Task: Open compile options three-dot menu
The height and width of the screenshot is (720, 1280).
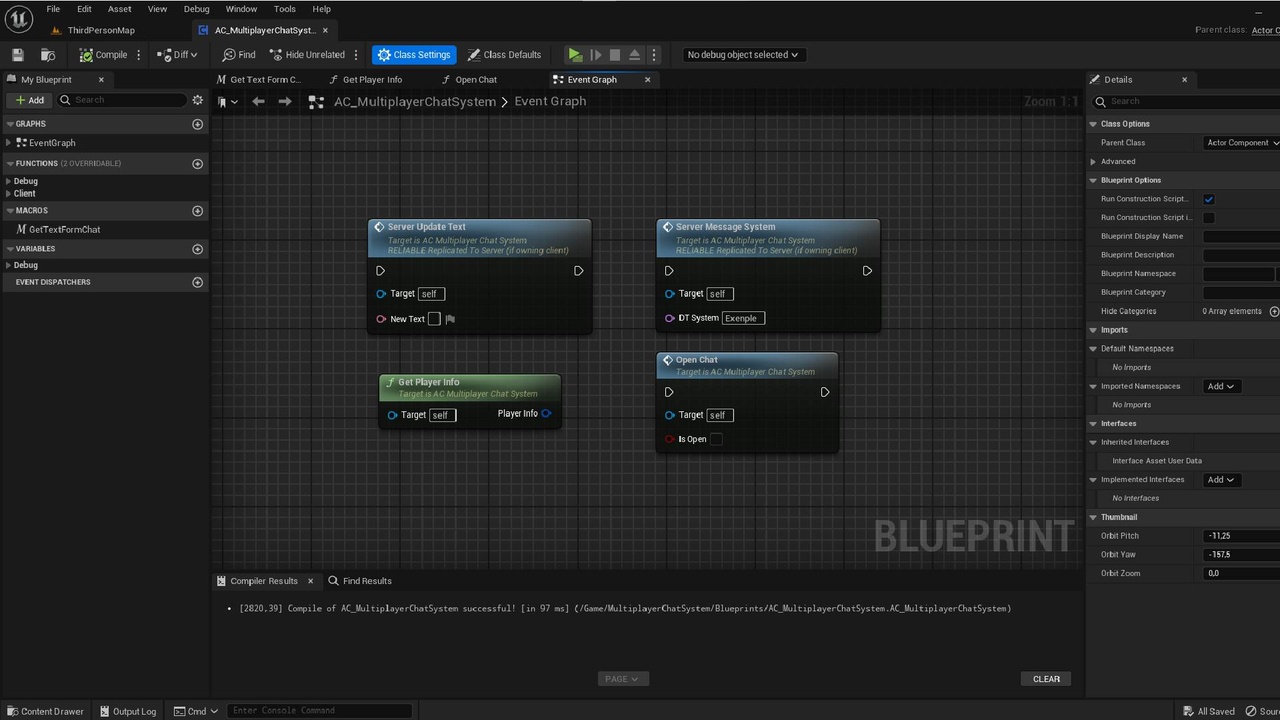Action: [x=139, y=55]
